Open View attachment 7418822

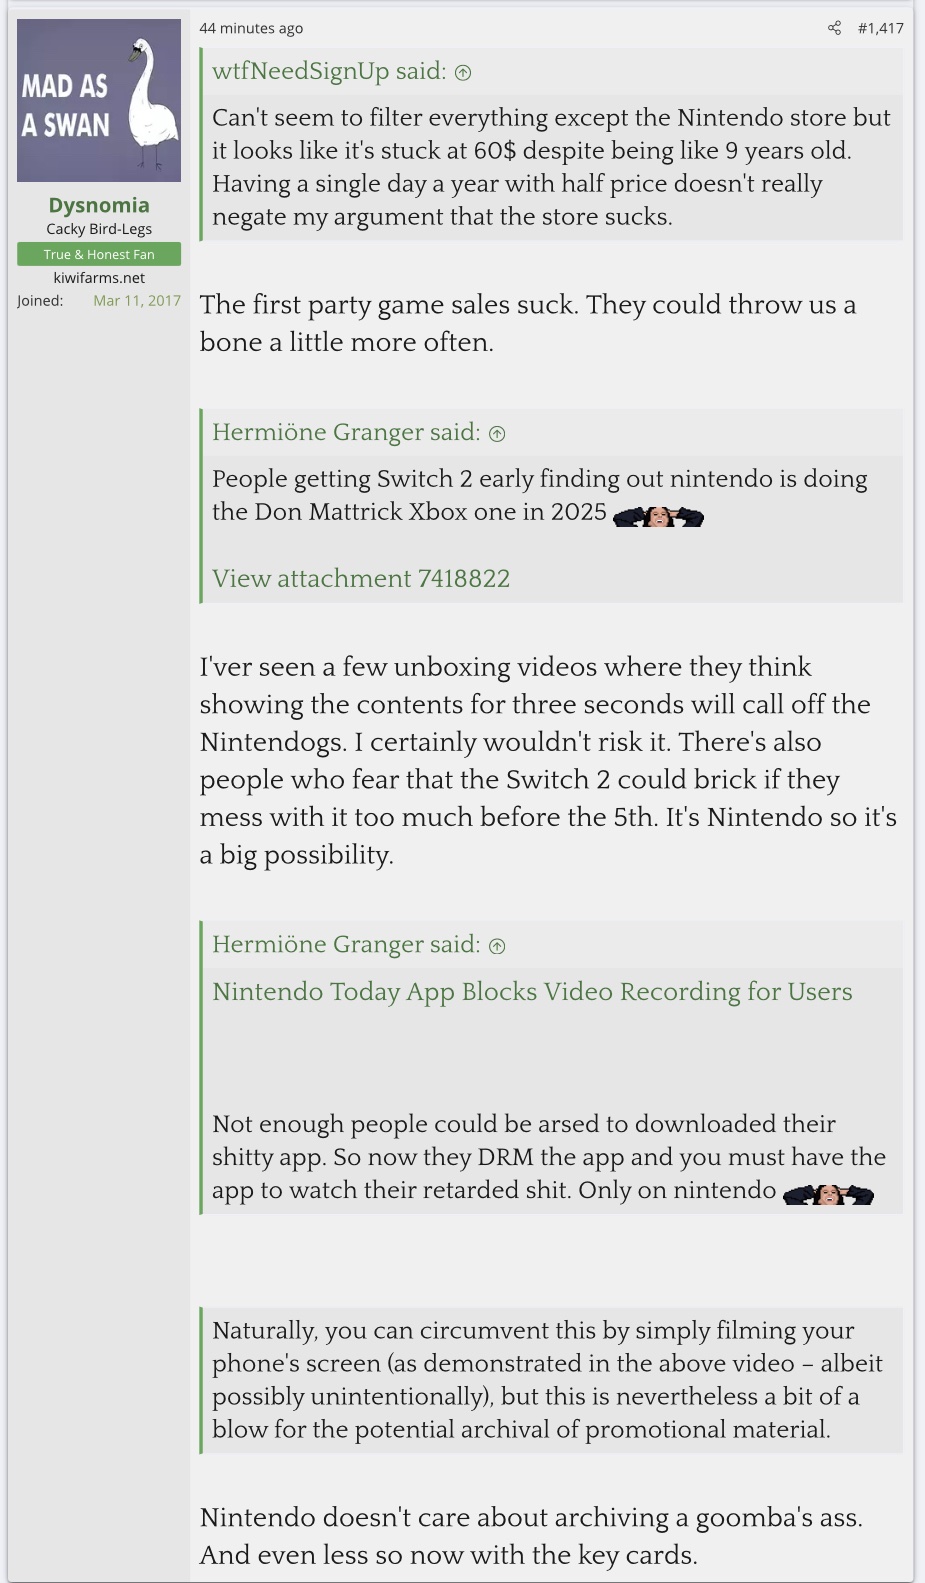click(x=360, y=578)
